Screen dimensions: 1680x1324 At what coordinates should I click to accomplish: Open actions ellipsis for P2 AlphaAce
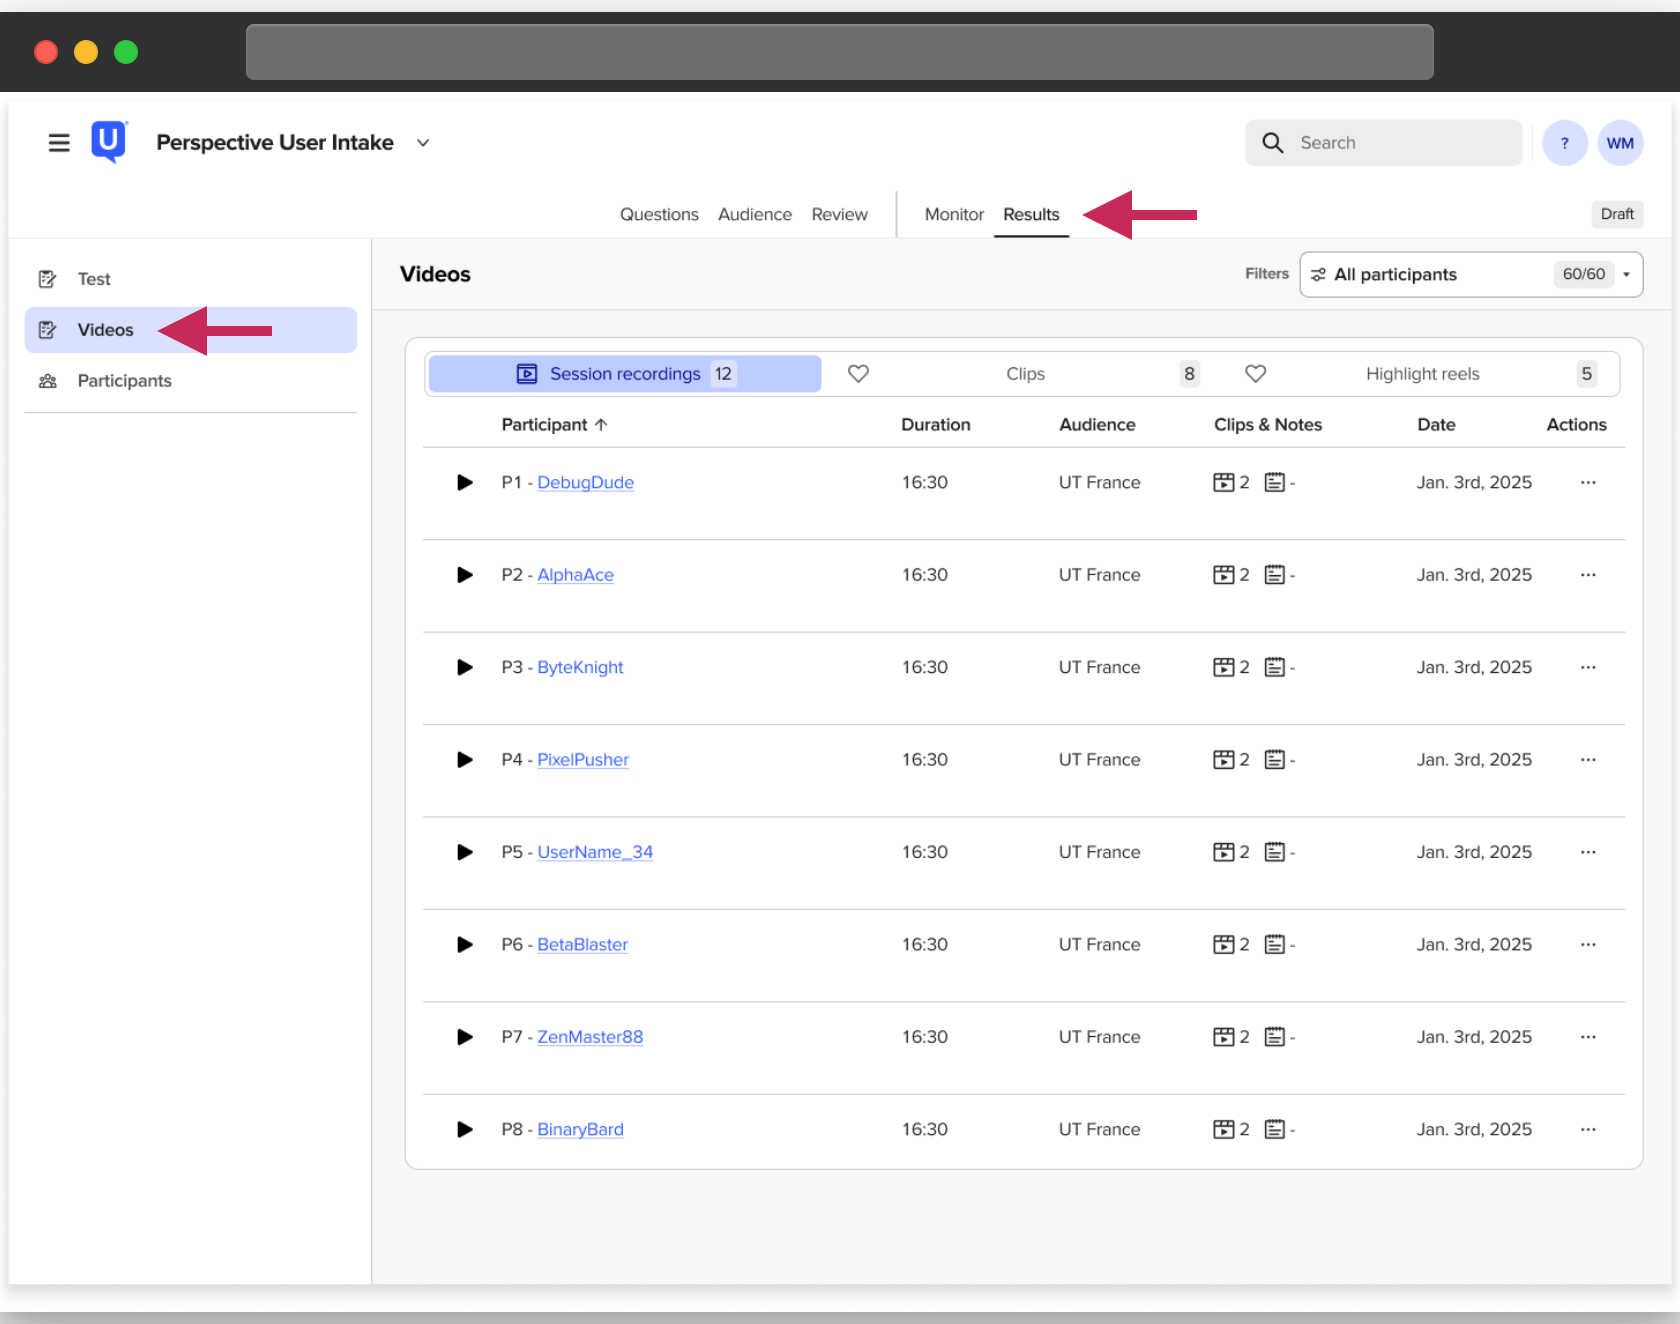pos(1587,575)
